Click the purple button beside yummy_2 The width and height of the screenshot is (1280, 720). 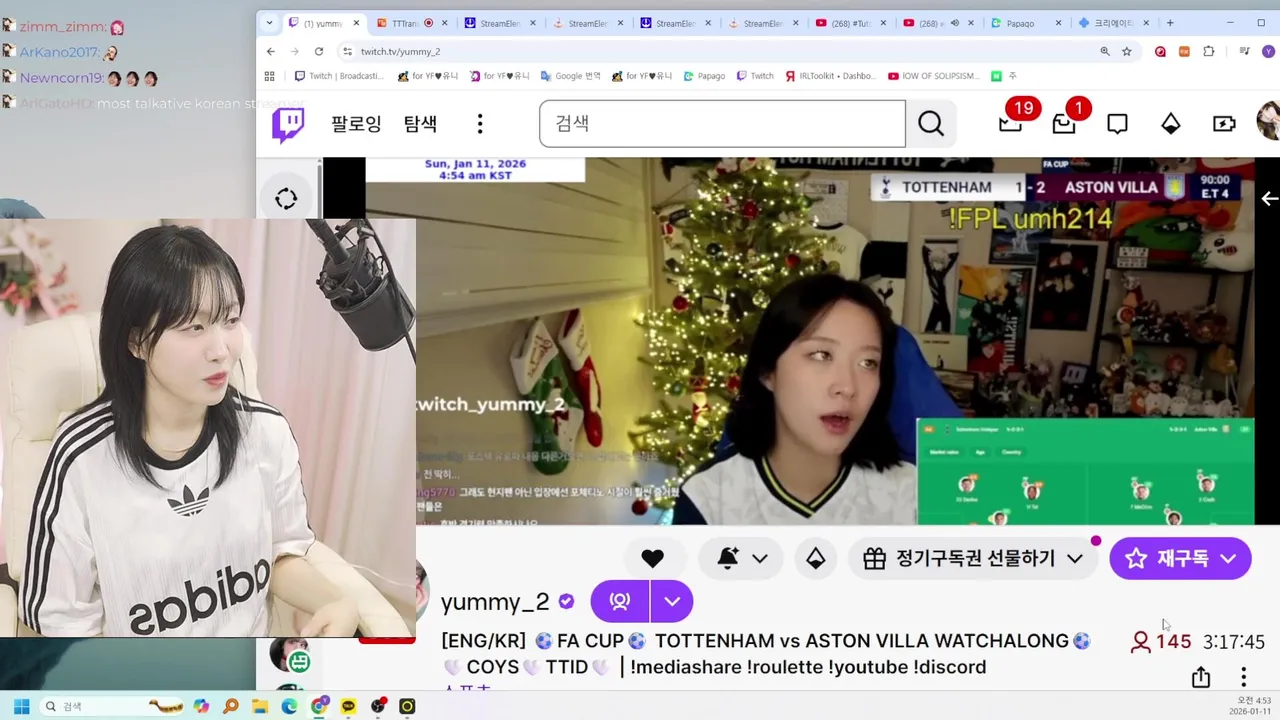(x=620, y=601)
